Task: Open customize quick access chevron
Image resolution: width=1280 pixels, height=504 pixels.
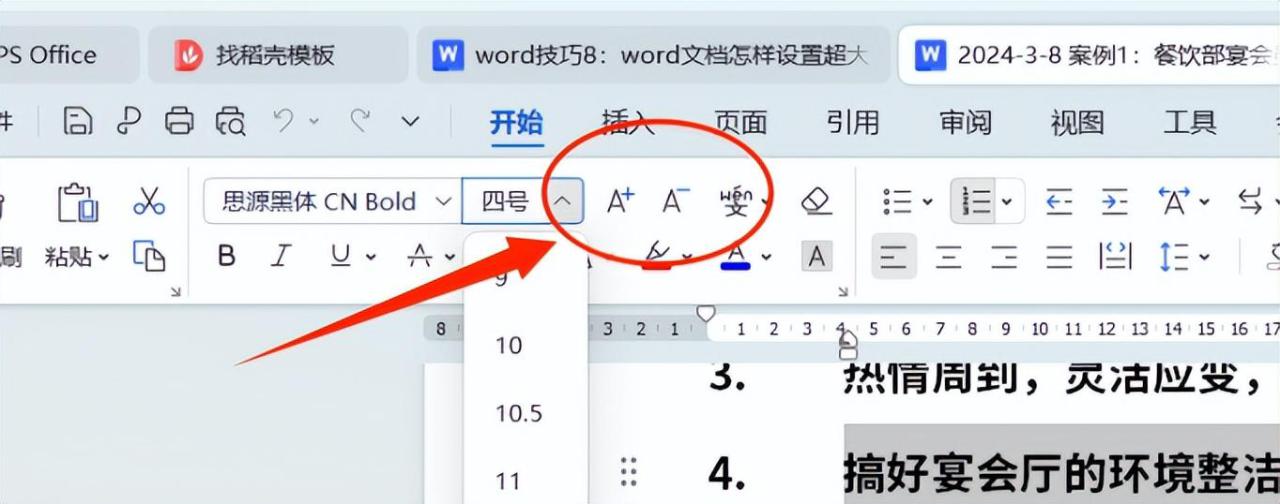Action: [410, 121]
